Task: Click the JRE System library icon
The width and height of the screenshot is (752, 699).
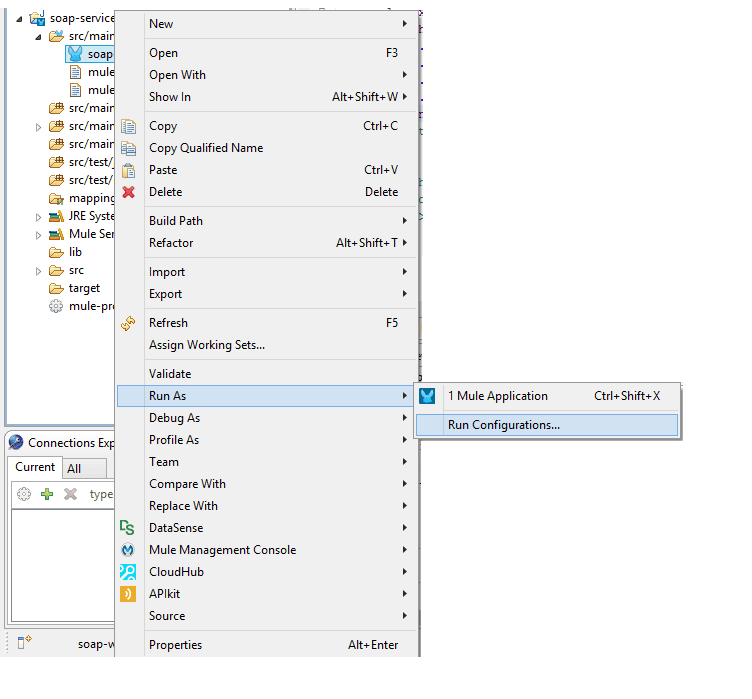Action: [x=56, y=216]
